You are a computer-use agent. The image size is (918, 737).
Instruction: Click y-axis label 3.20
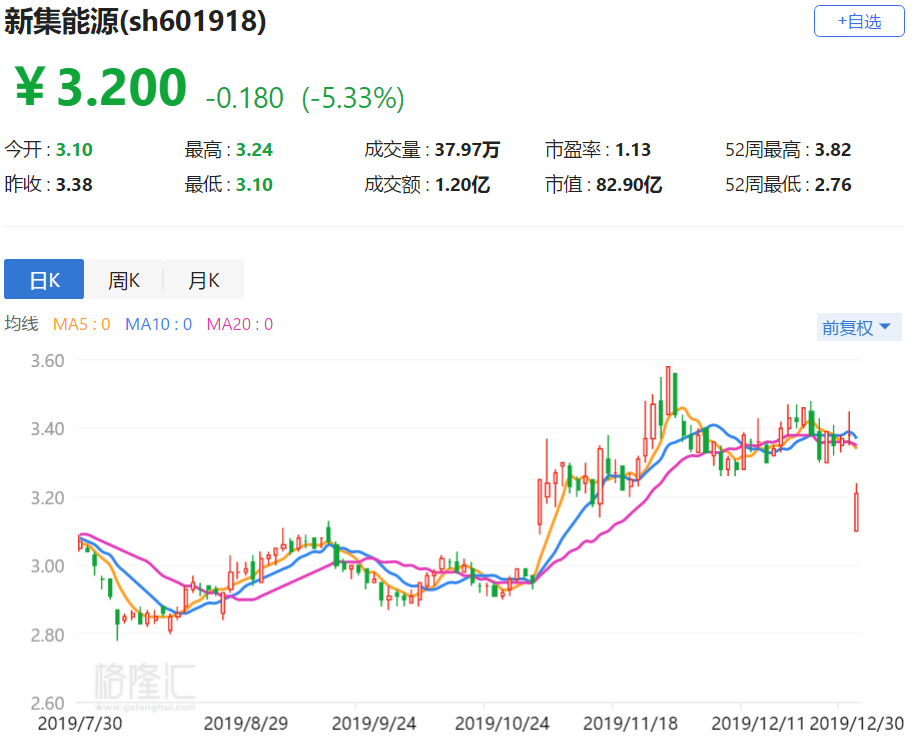click(x=47, y=498)
